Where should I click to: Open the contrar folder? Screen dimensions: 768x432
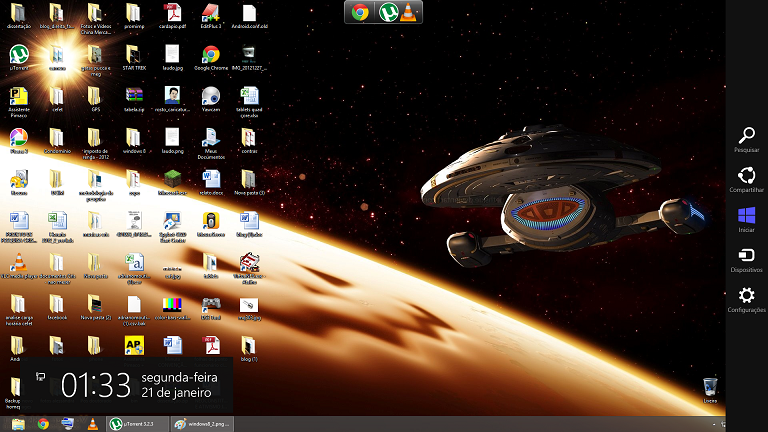click(x=249, y=141)
